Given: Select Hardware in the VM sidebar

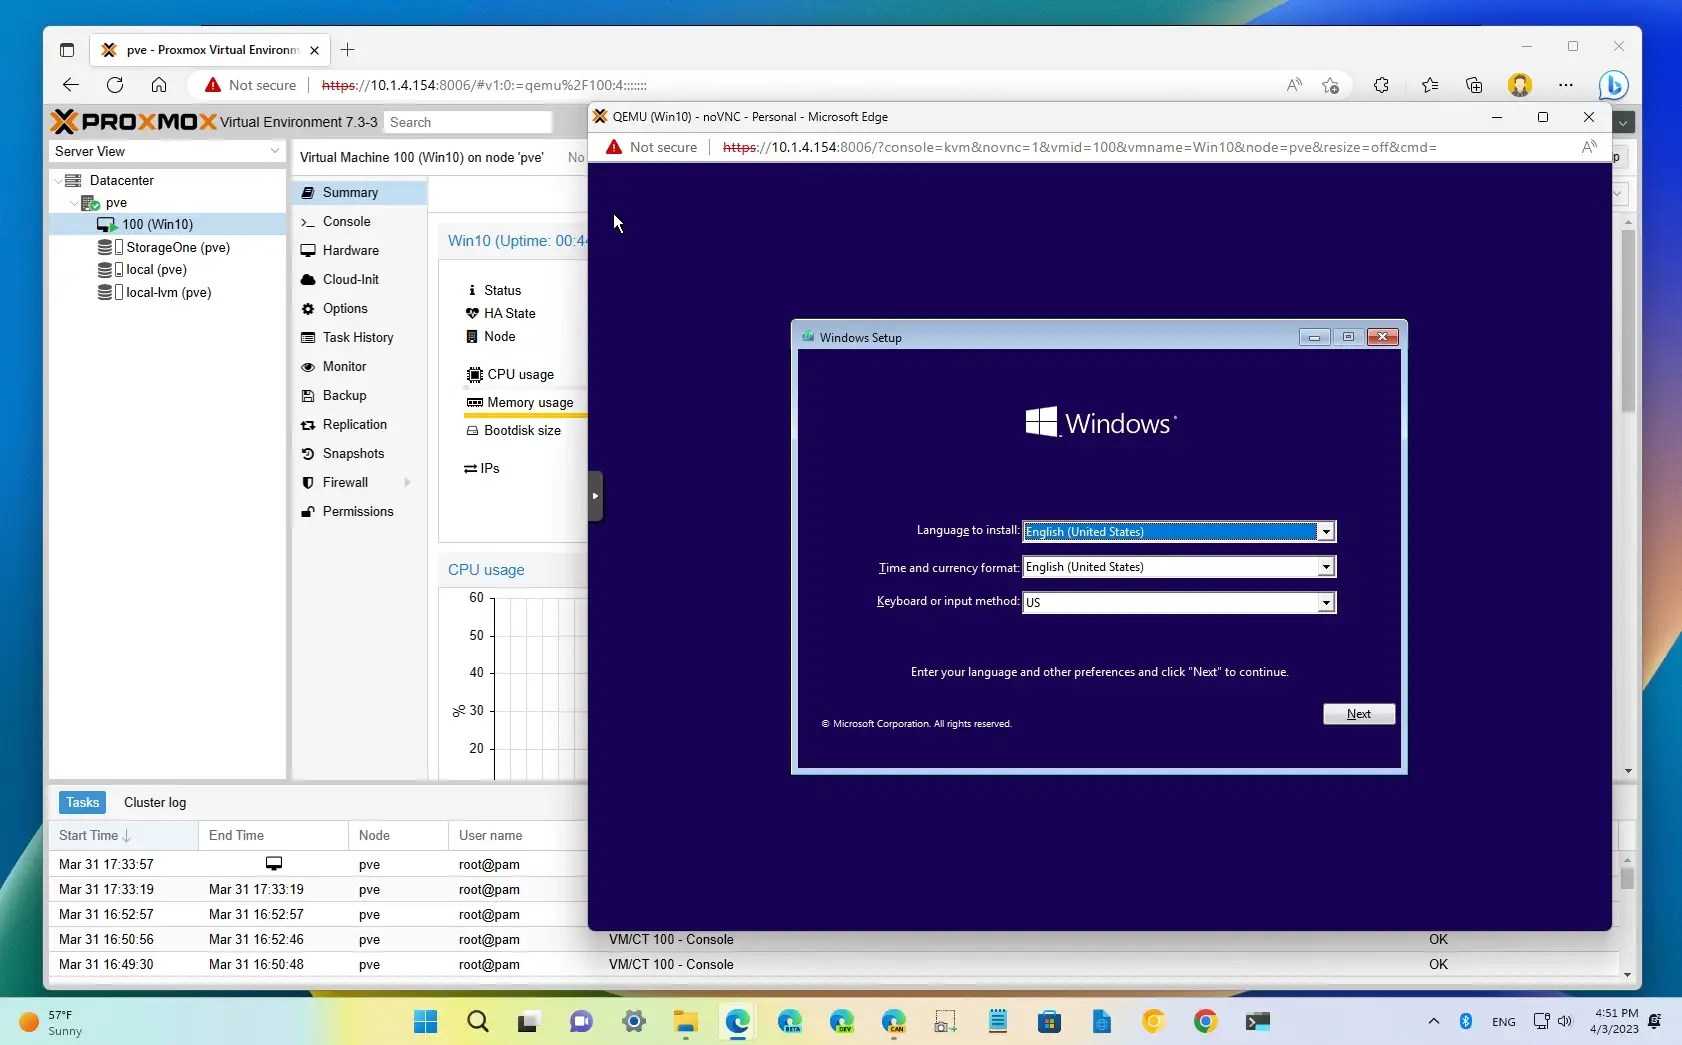Looking at the screenshot, I should [350, 250].
